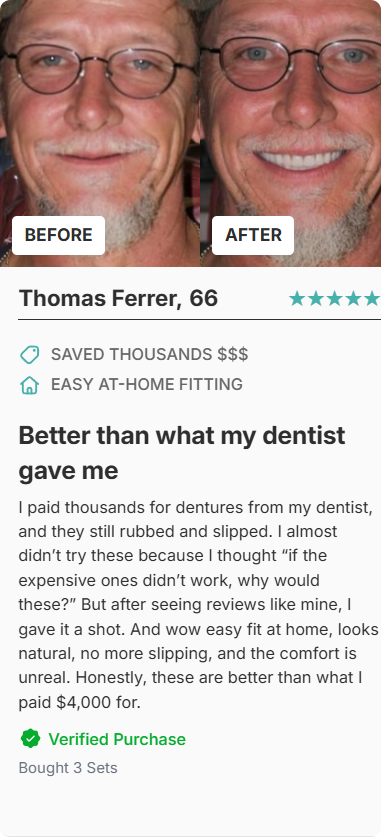
Task: Click the third rating star
Action: pyautogui.click(x=335, y=299)
